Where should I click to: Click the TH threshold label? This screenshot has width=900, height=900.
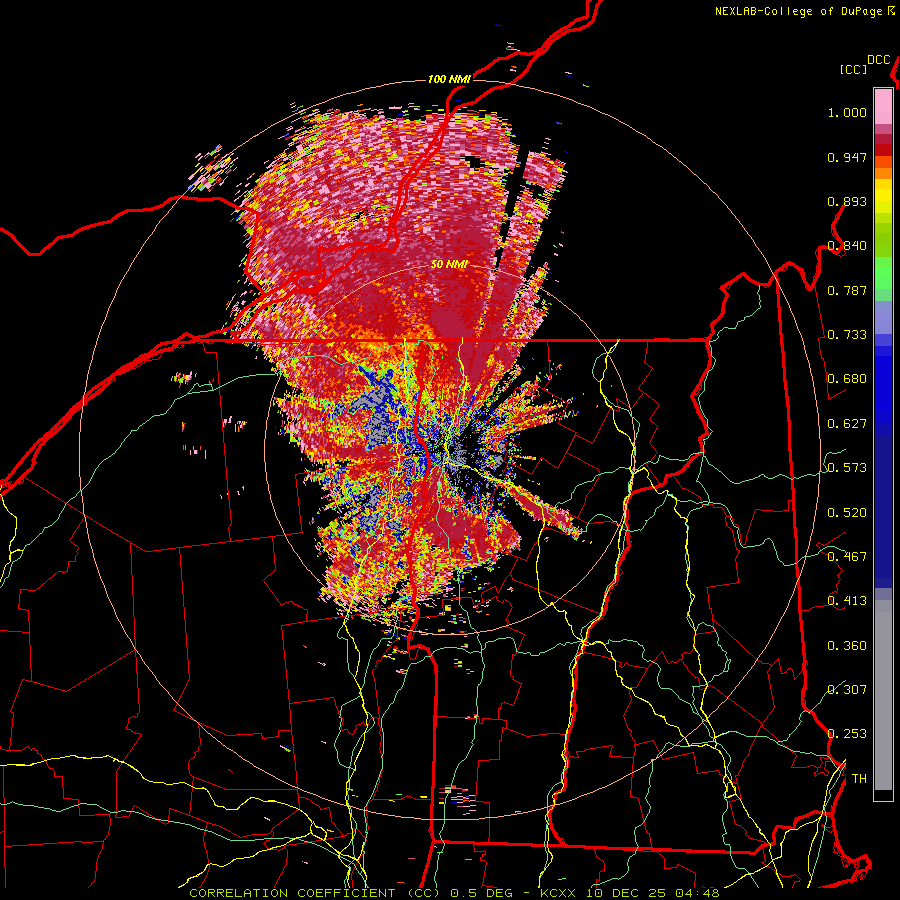pos(859,779)
